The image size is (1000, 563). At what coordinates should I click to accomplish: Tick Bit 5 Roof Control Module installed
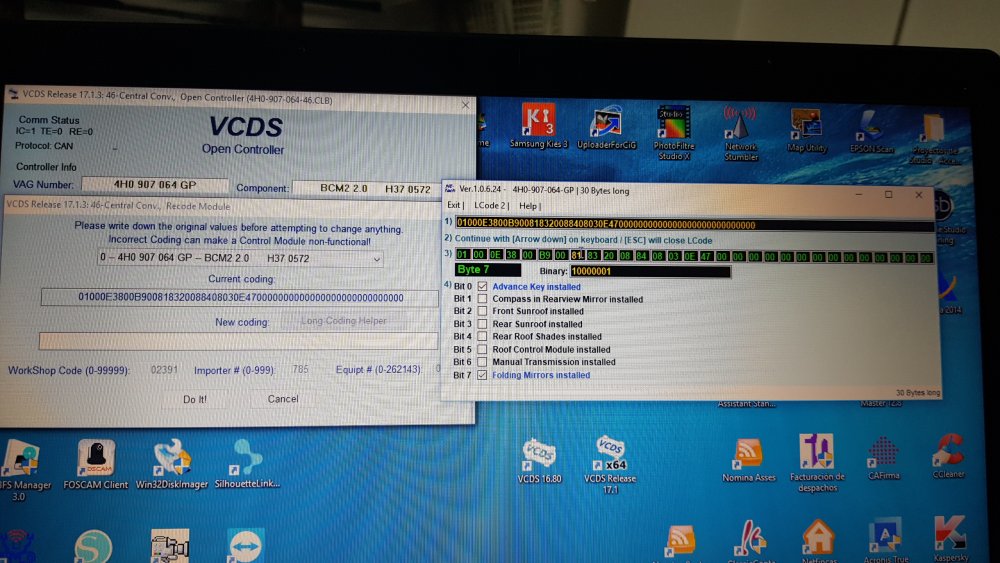[x=482, y=349]
